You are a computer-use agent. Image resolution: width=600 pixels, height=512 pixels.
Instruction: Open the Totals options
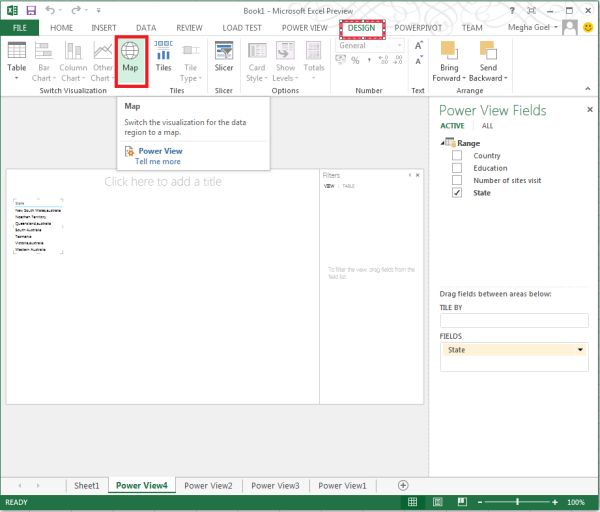(x=314, y=61)
